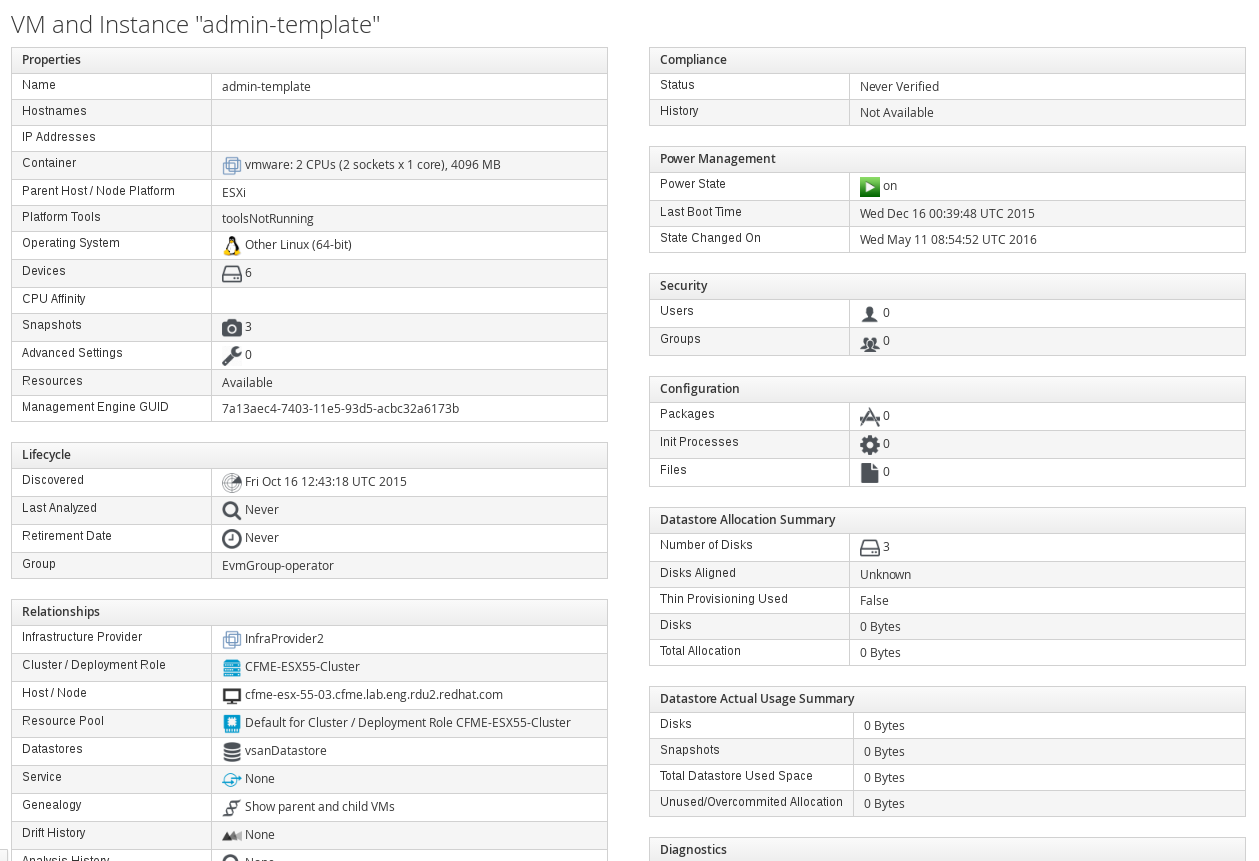
Task: Click Show parent and child VMs
Action: click(320, 807)
